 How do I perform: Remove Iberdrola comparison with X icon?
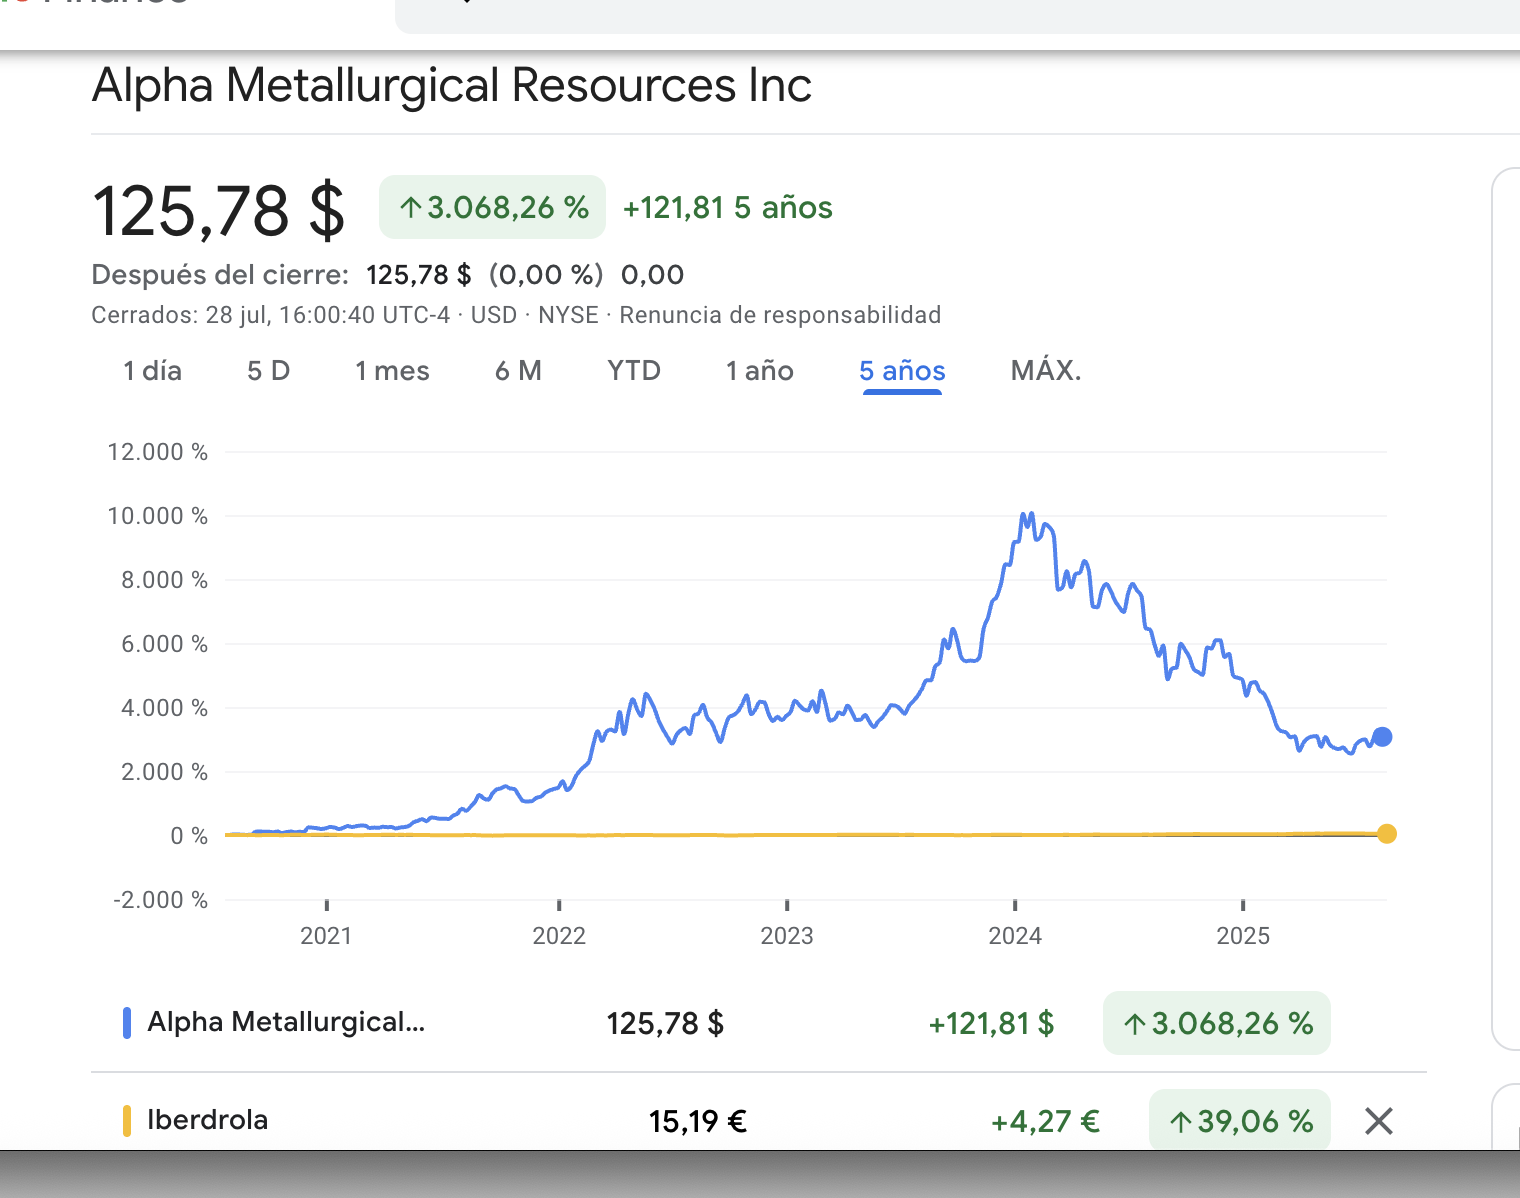(1378, 1121)
